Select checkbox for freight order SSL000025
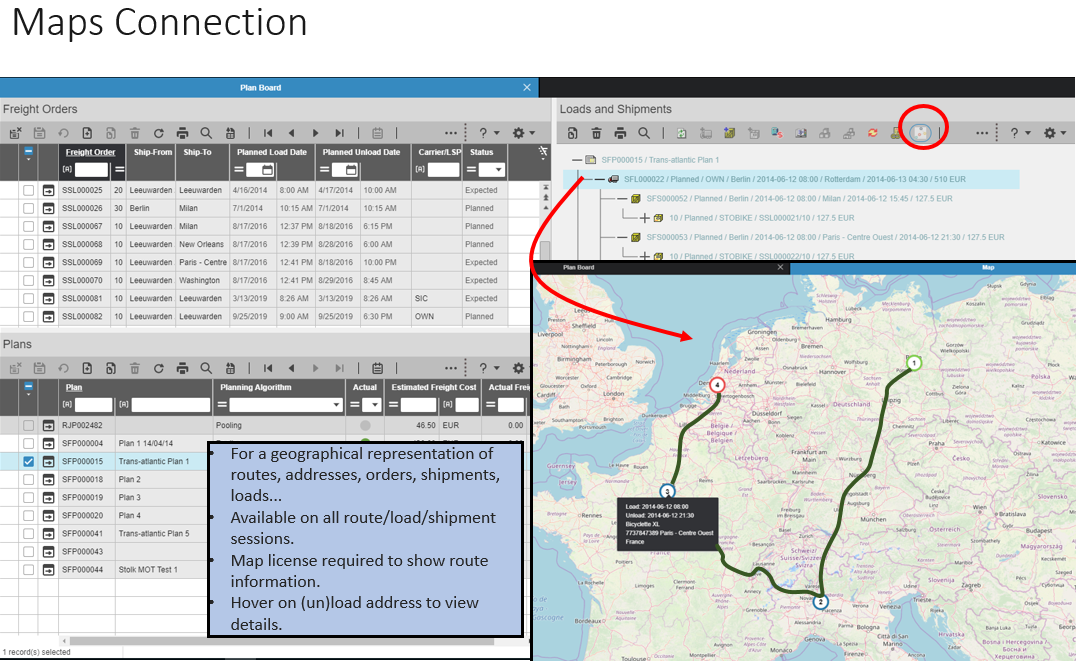This screenshot has height=661, width=1076. [x=28, y=190]
